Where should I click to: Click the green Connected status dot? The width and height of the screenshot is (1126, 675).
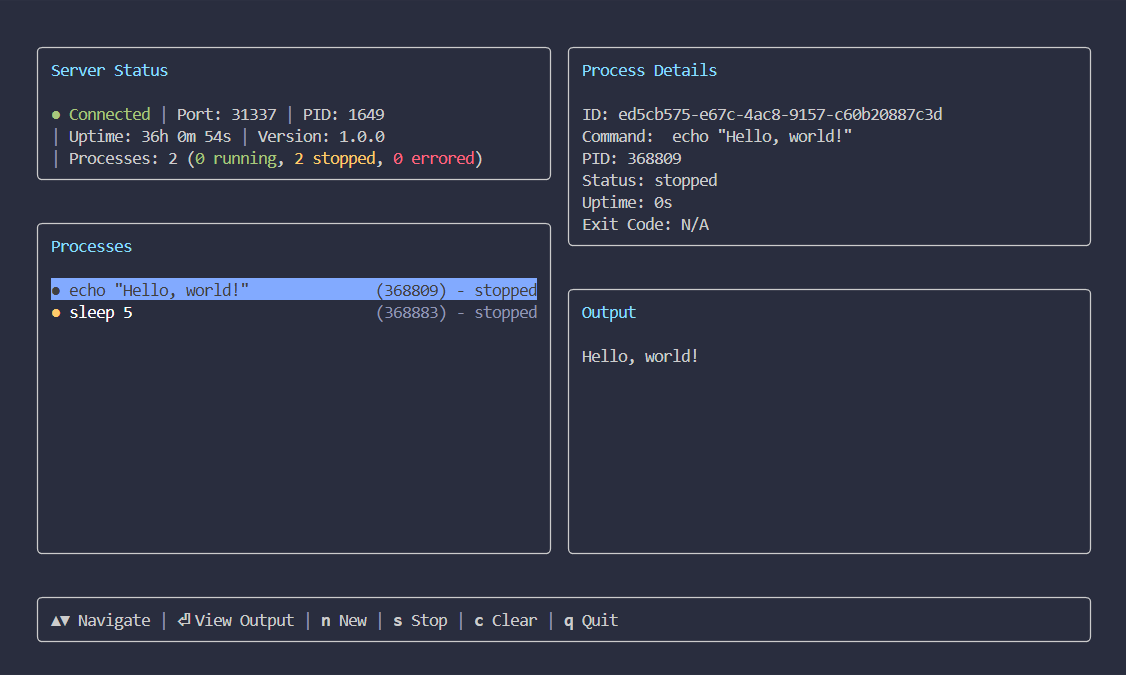[57, 114]
